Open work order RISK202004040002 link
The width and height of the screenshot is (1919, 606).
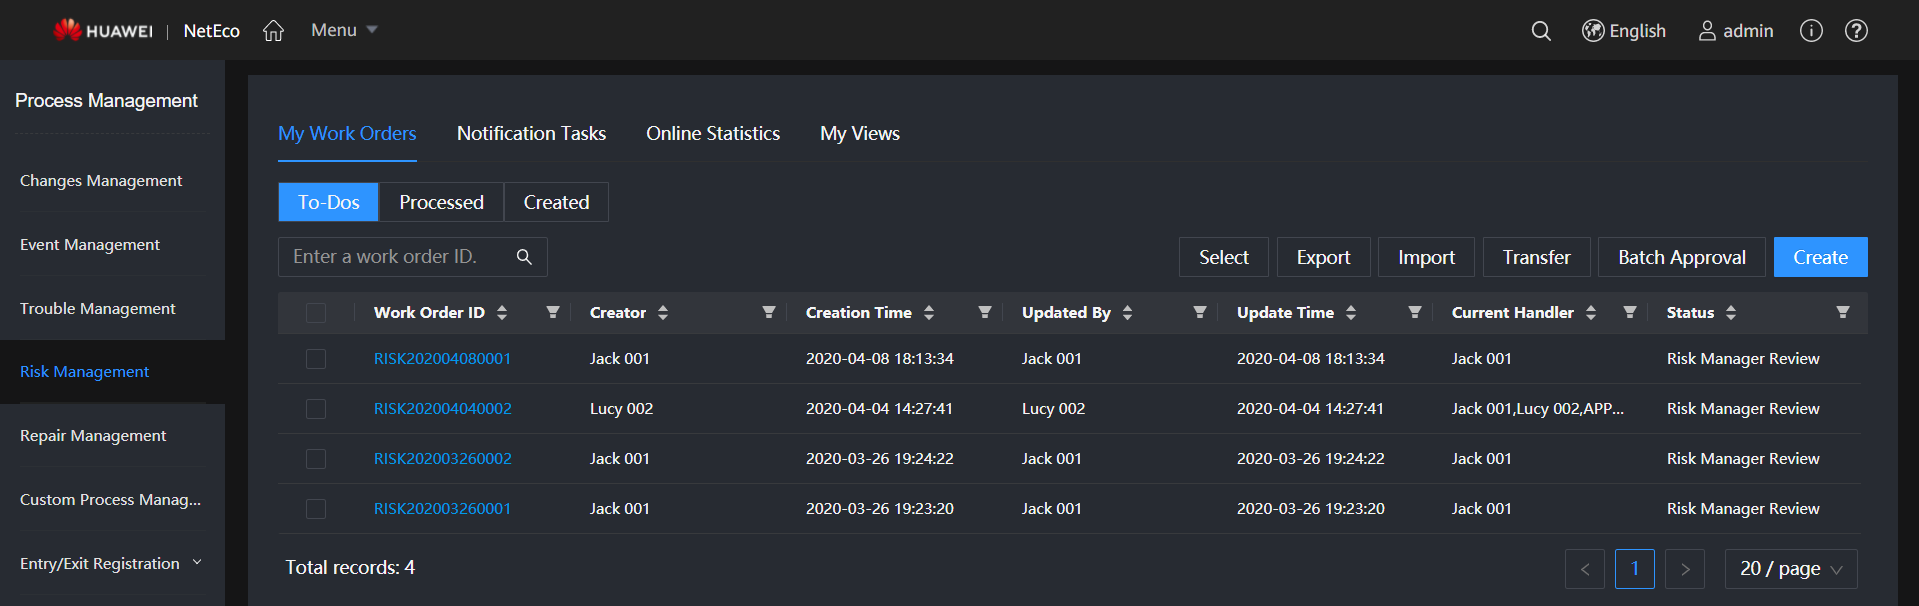pyautogui.click(x=442, y=409)
